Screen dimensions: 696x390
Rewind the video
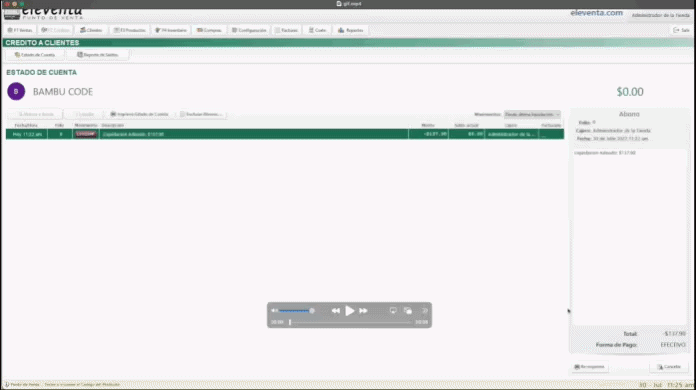click(x=336, y=311)
